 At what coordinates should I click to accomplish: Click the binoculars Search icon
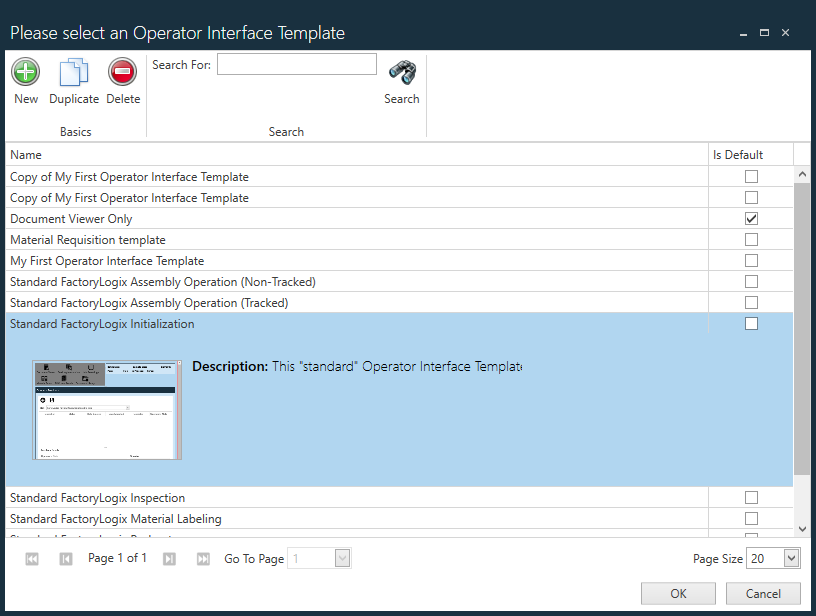click(x=401, y=73)
